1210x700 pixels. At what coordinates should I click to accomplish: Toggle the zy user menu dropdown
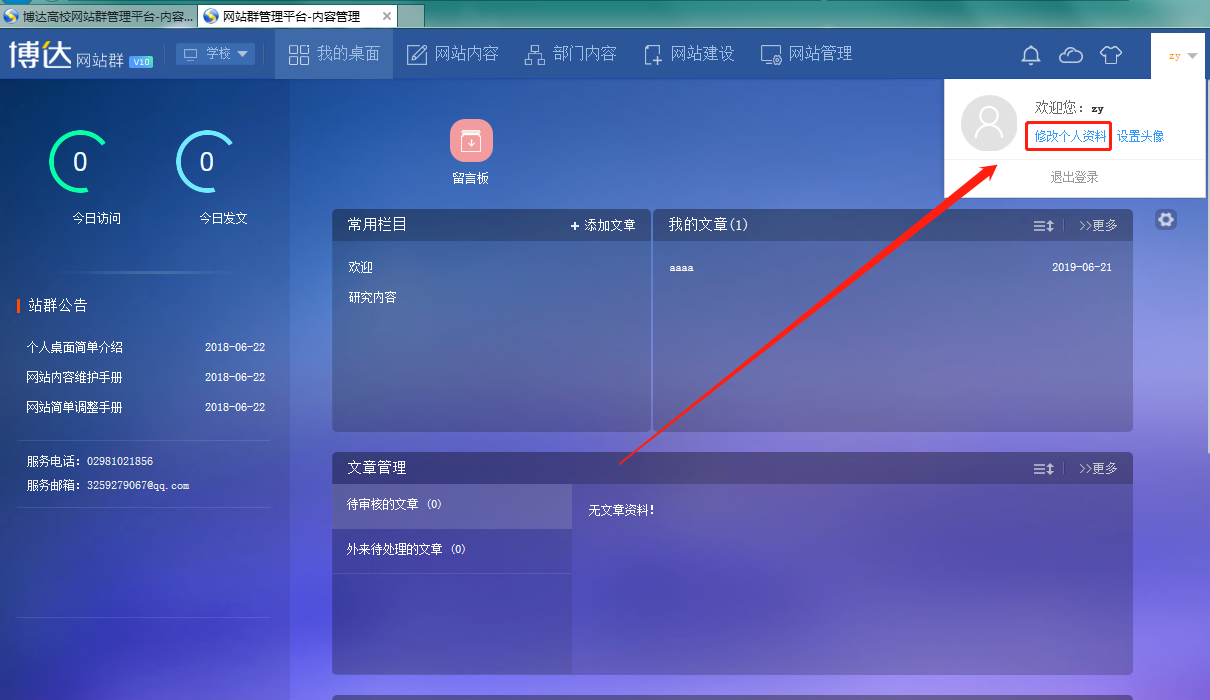[1182, 56]
